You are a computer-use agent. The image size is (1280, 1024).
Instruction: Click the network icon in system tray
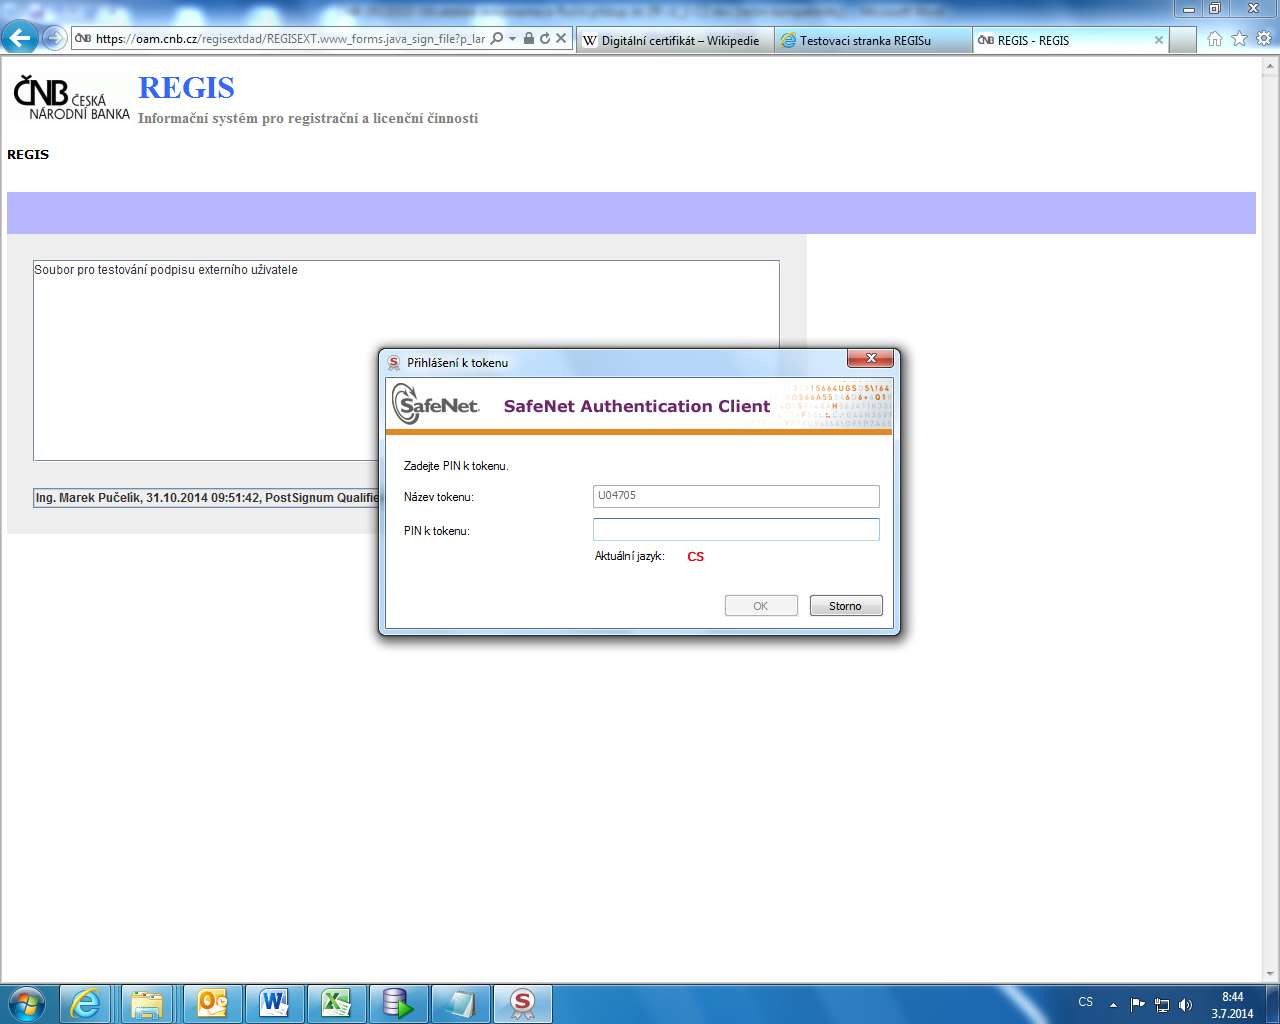[x=1162, y=1005]
